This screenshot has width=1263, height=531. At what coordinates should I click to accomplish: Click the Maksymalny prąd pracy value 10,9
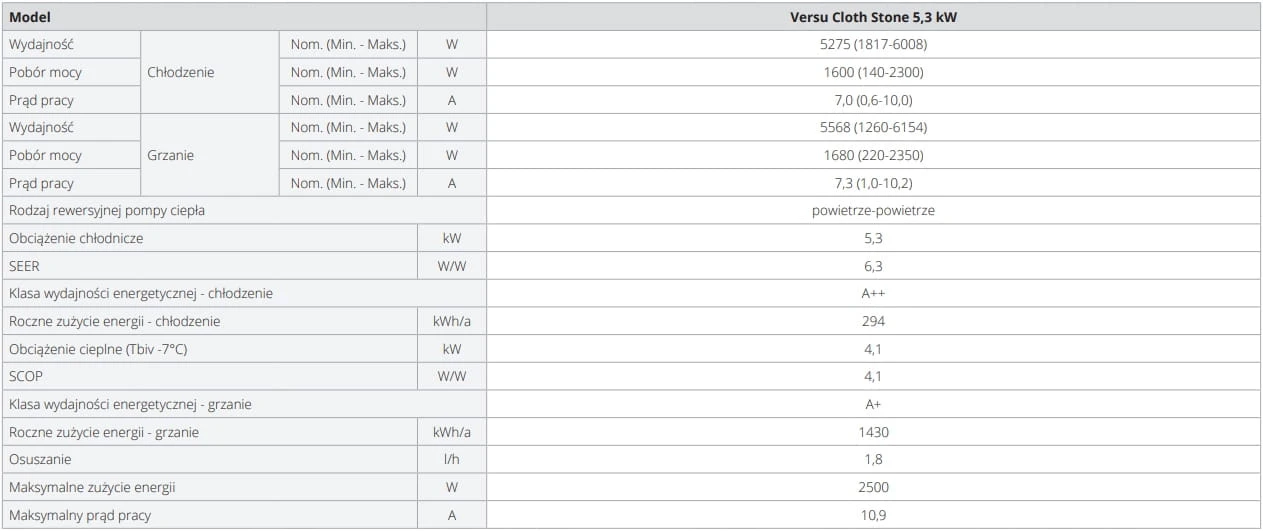874,515
